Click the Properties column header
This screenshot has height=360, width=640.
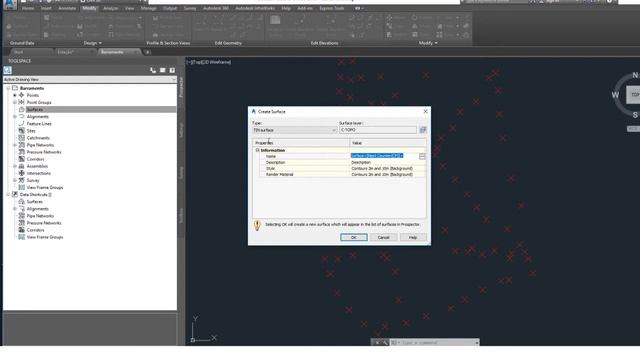pos(301,143)
